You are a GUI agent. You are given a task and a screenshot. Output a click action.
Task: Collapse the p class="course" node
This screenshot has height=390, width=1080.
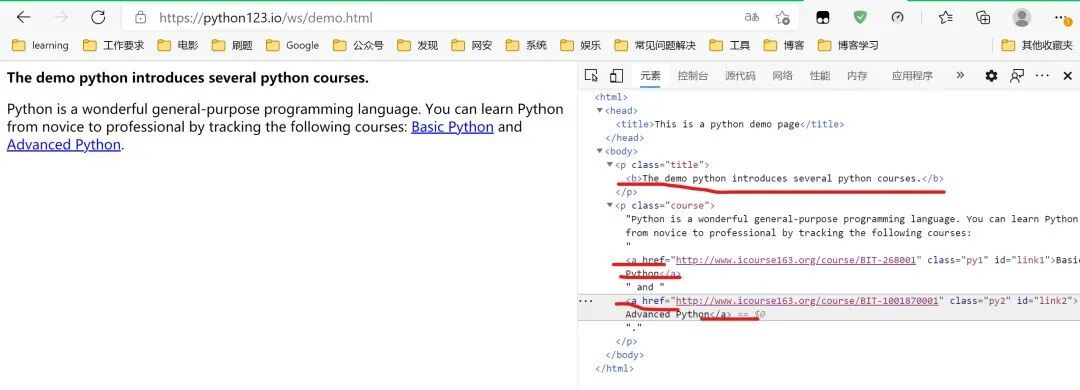click(x=610, y=205)
